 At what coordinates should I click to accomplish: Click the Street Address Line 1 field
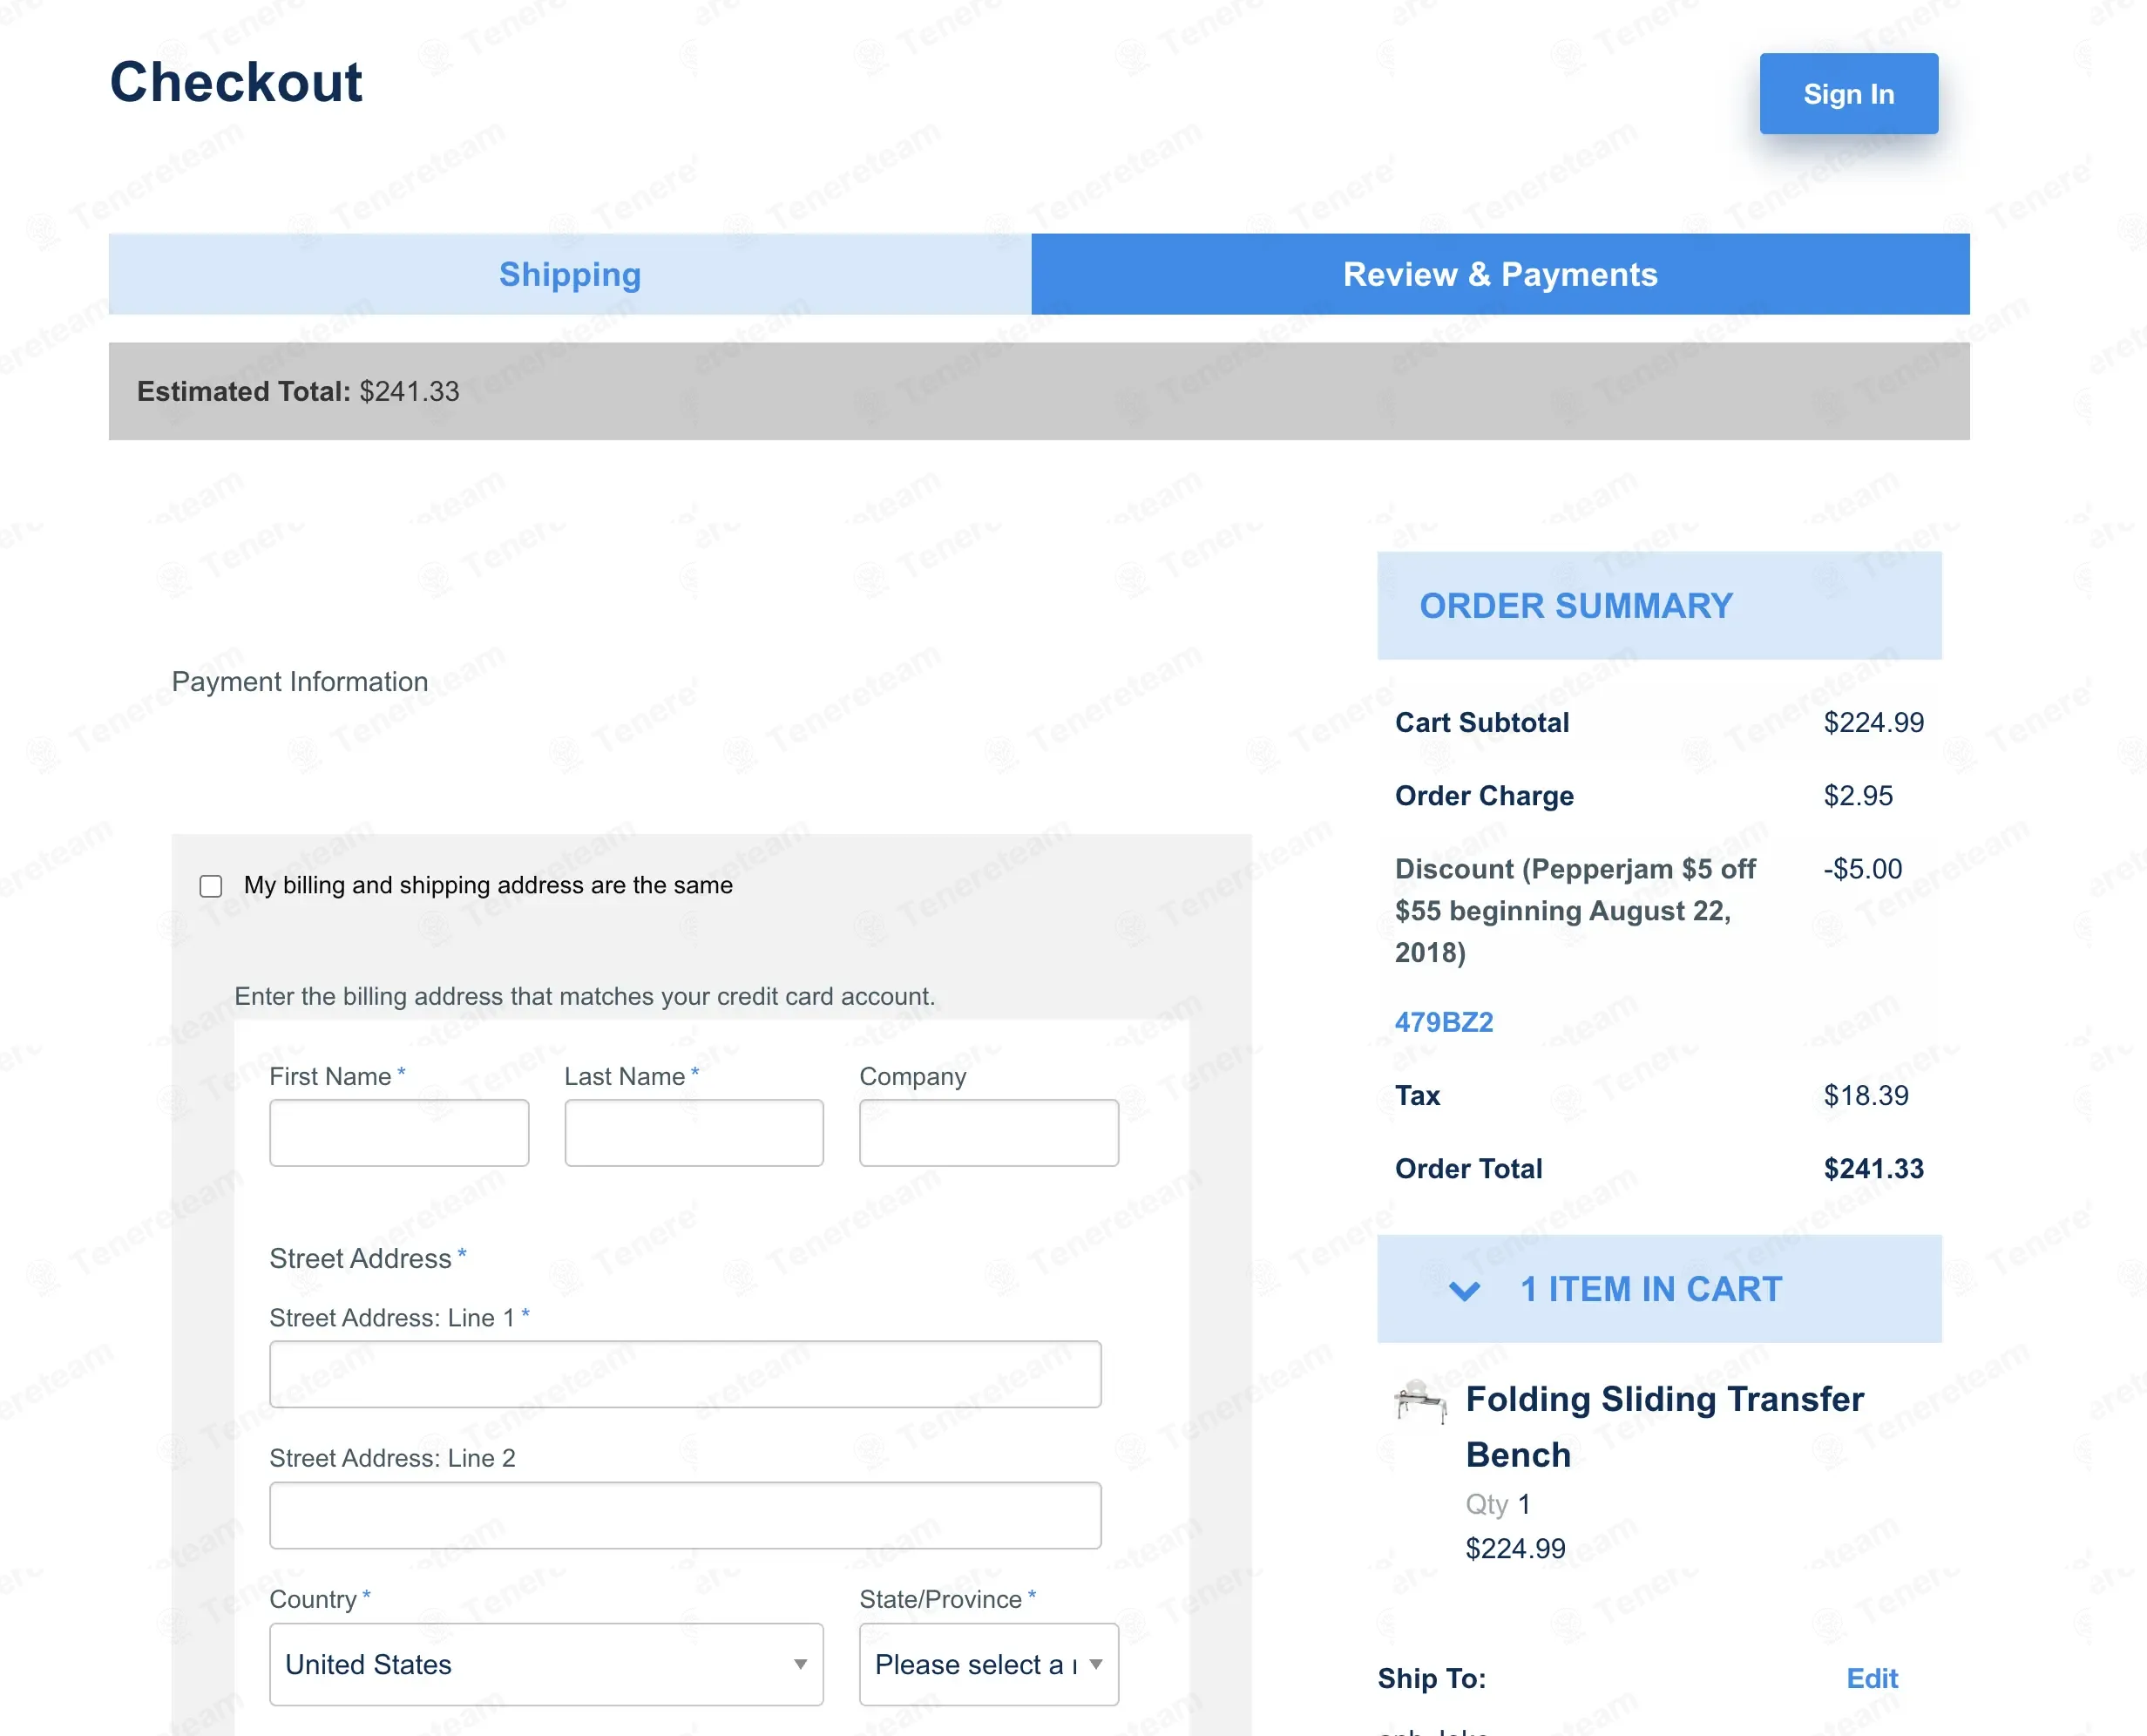click(685, 1374)
